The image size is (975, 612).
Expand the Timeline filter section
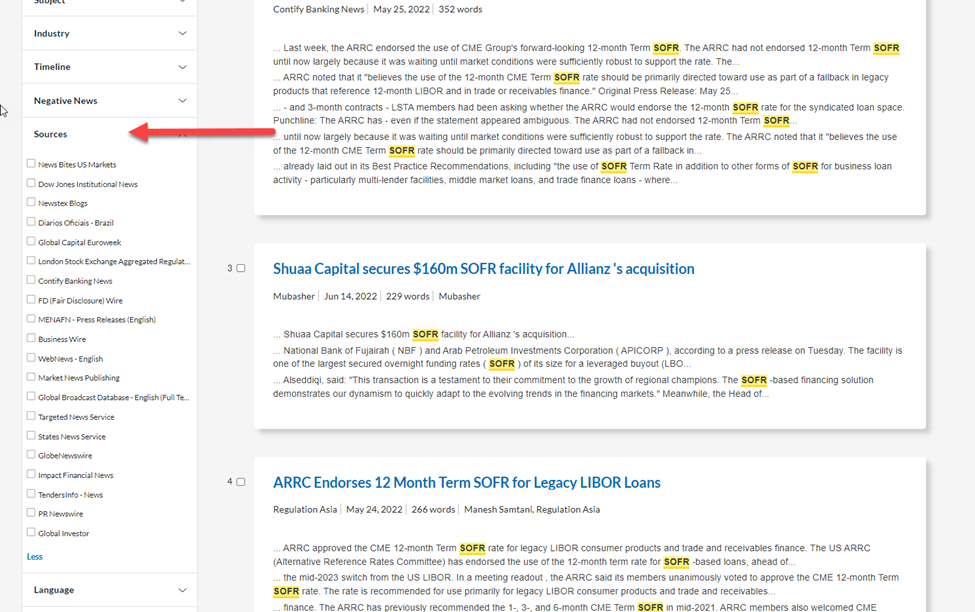point(109,67)
